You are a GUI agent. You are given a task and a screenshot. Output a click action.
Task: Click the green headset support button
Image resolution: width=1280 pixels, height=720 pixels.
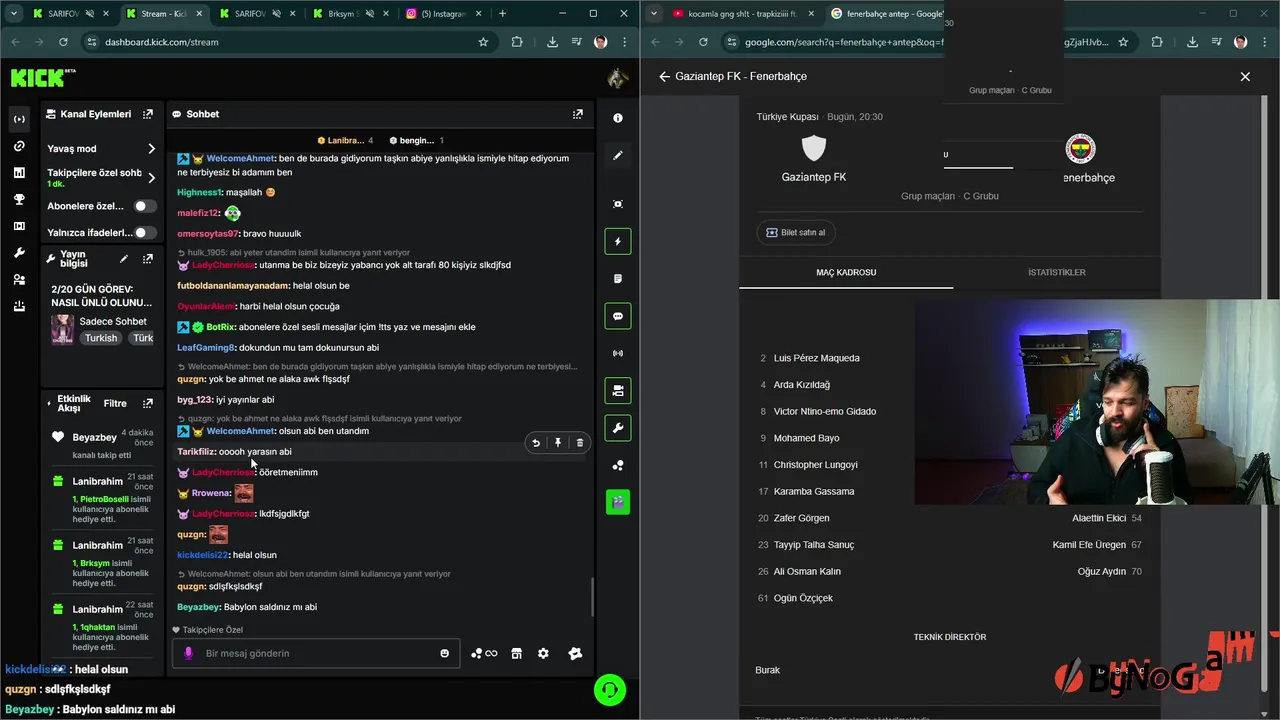point(610,690)
